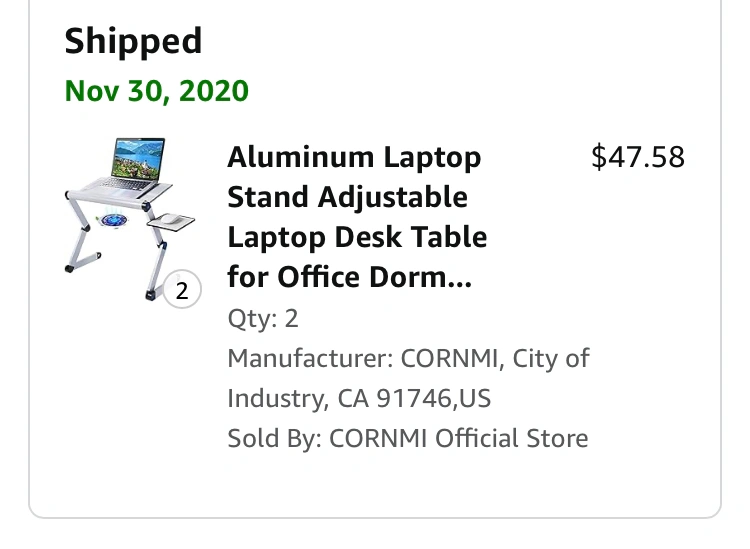Open the CORNMI Official Store seller link

click(458, 438)
